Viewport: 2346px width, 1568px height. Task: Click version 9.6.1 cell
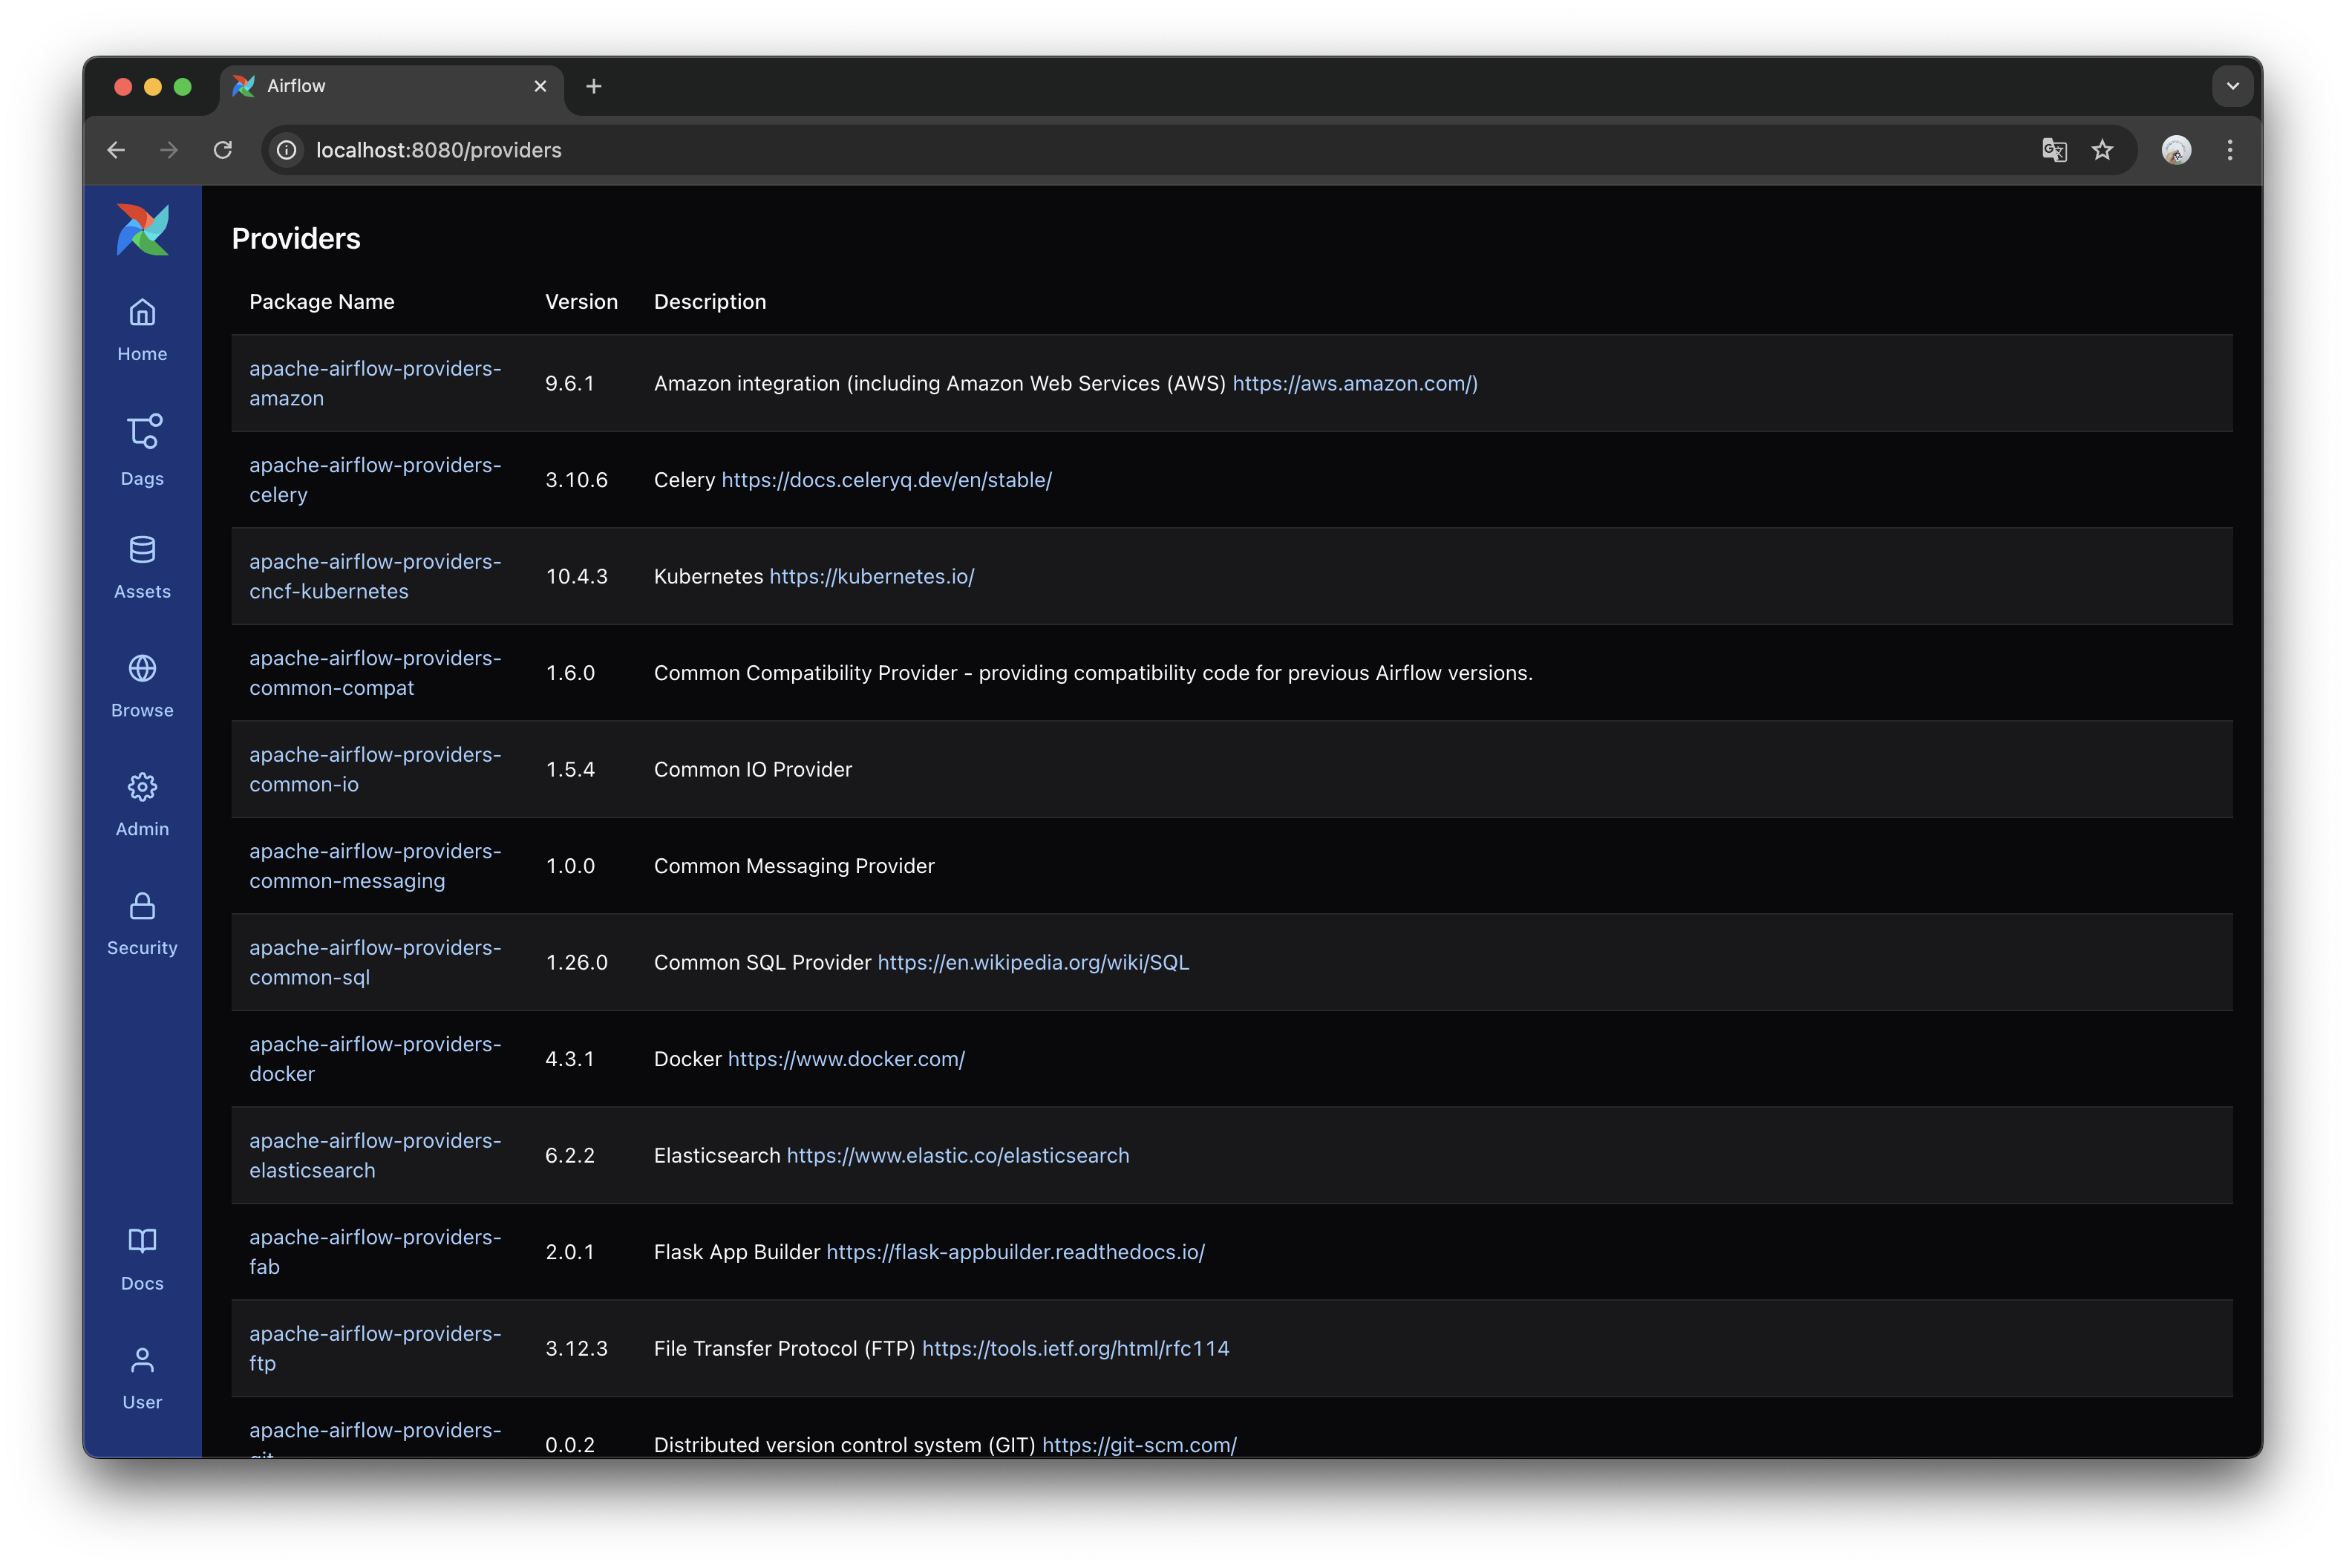pos(569,383)
